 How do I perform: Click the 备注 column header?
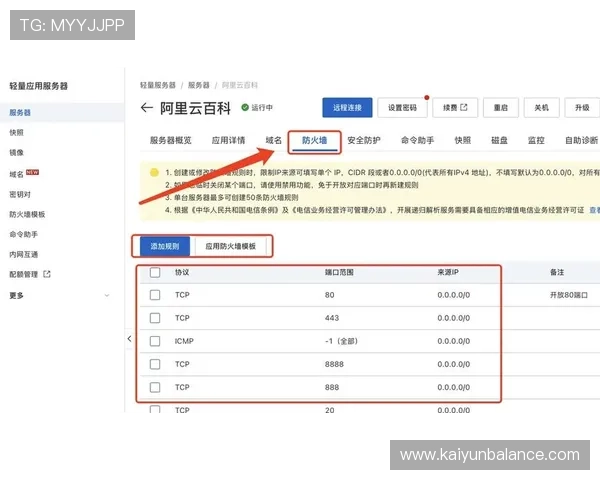tap(557, 272)
